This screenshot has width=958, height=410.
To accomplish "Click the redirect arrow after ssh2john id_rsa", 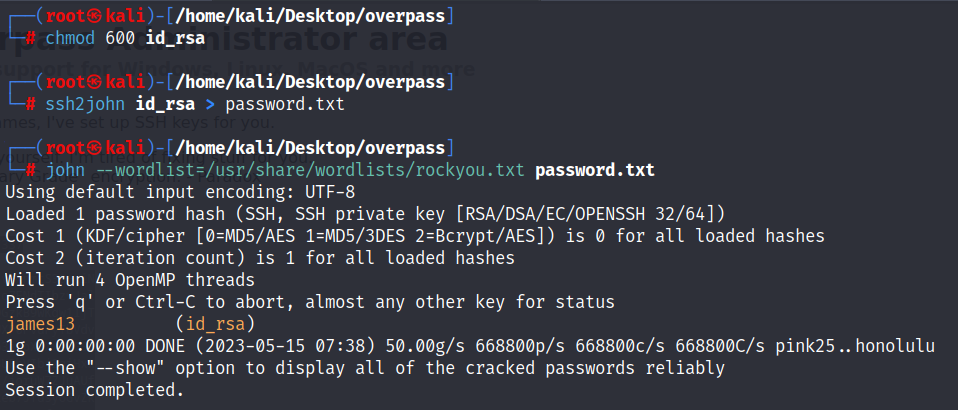I will pos(210,104).
